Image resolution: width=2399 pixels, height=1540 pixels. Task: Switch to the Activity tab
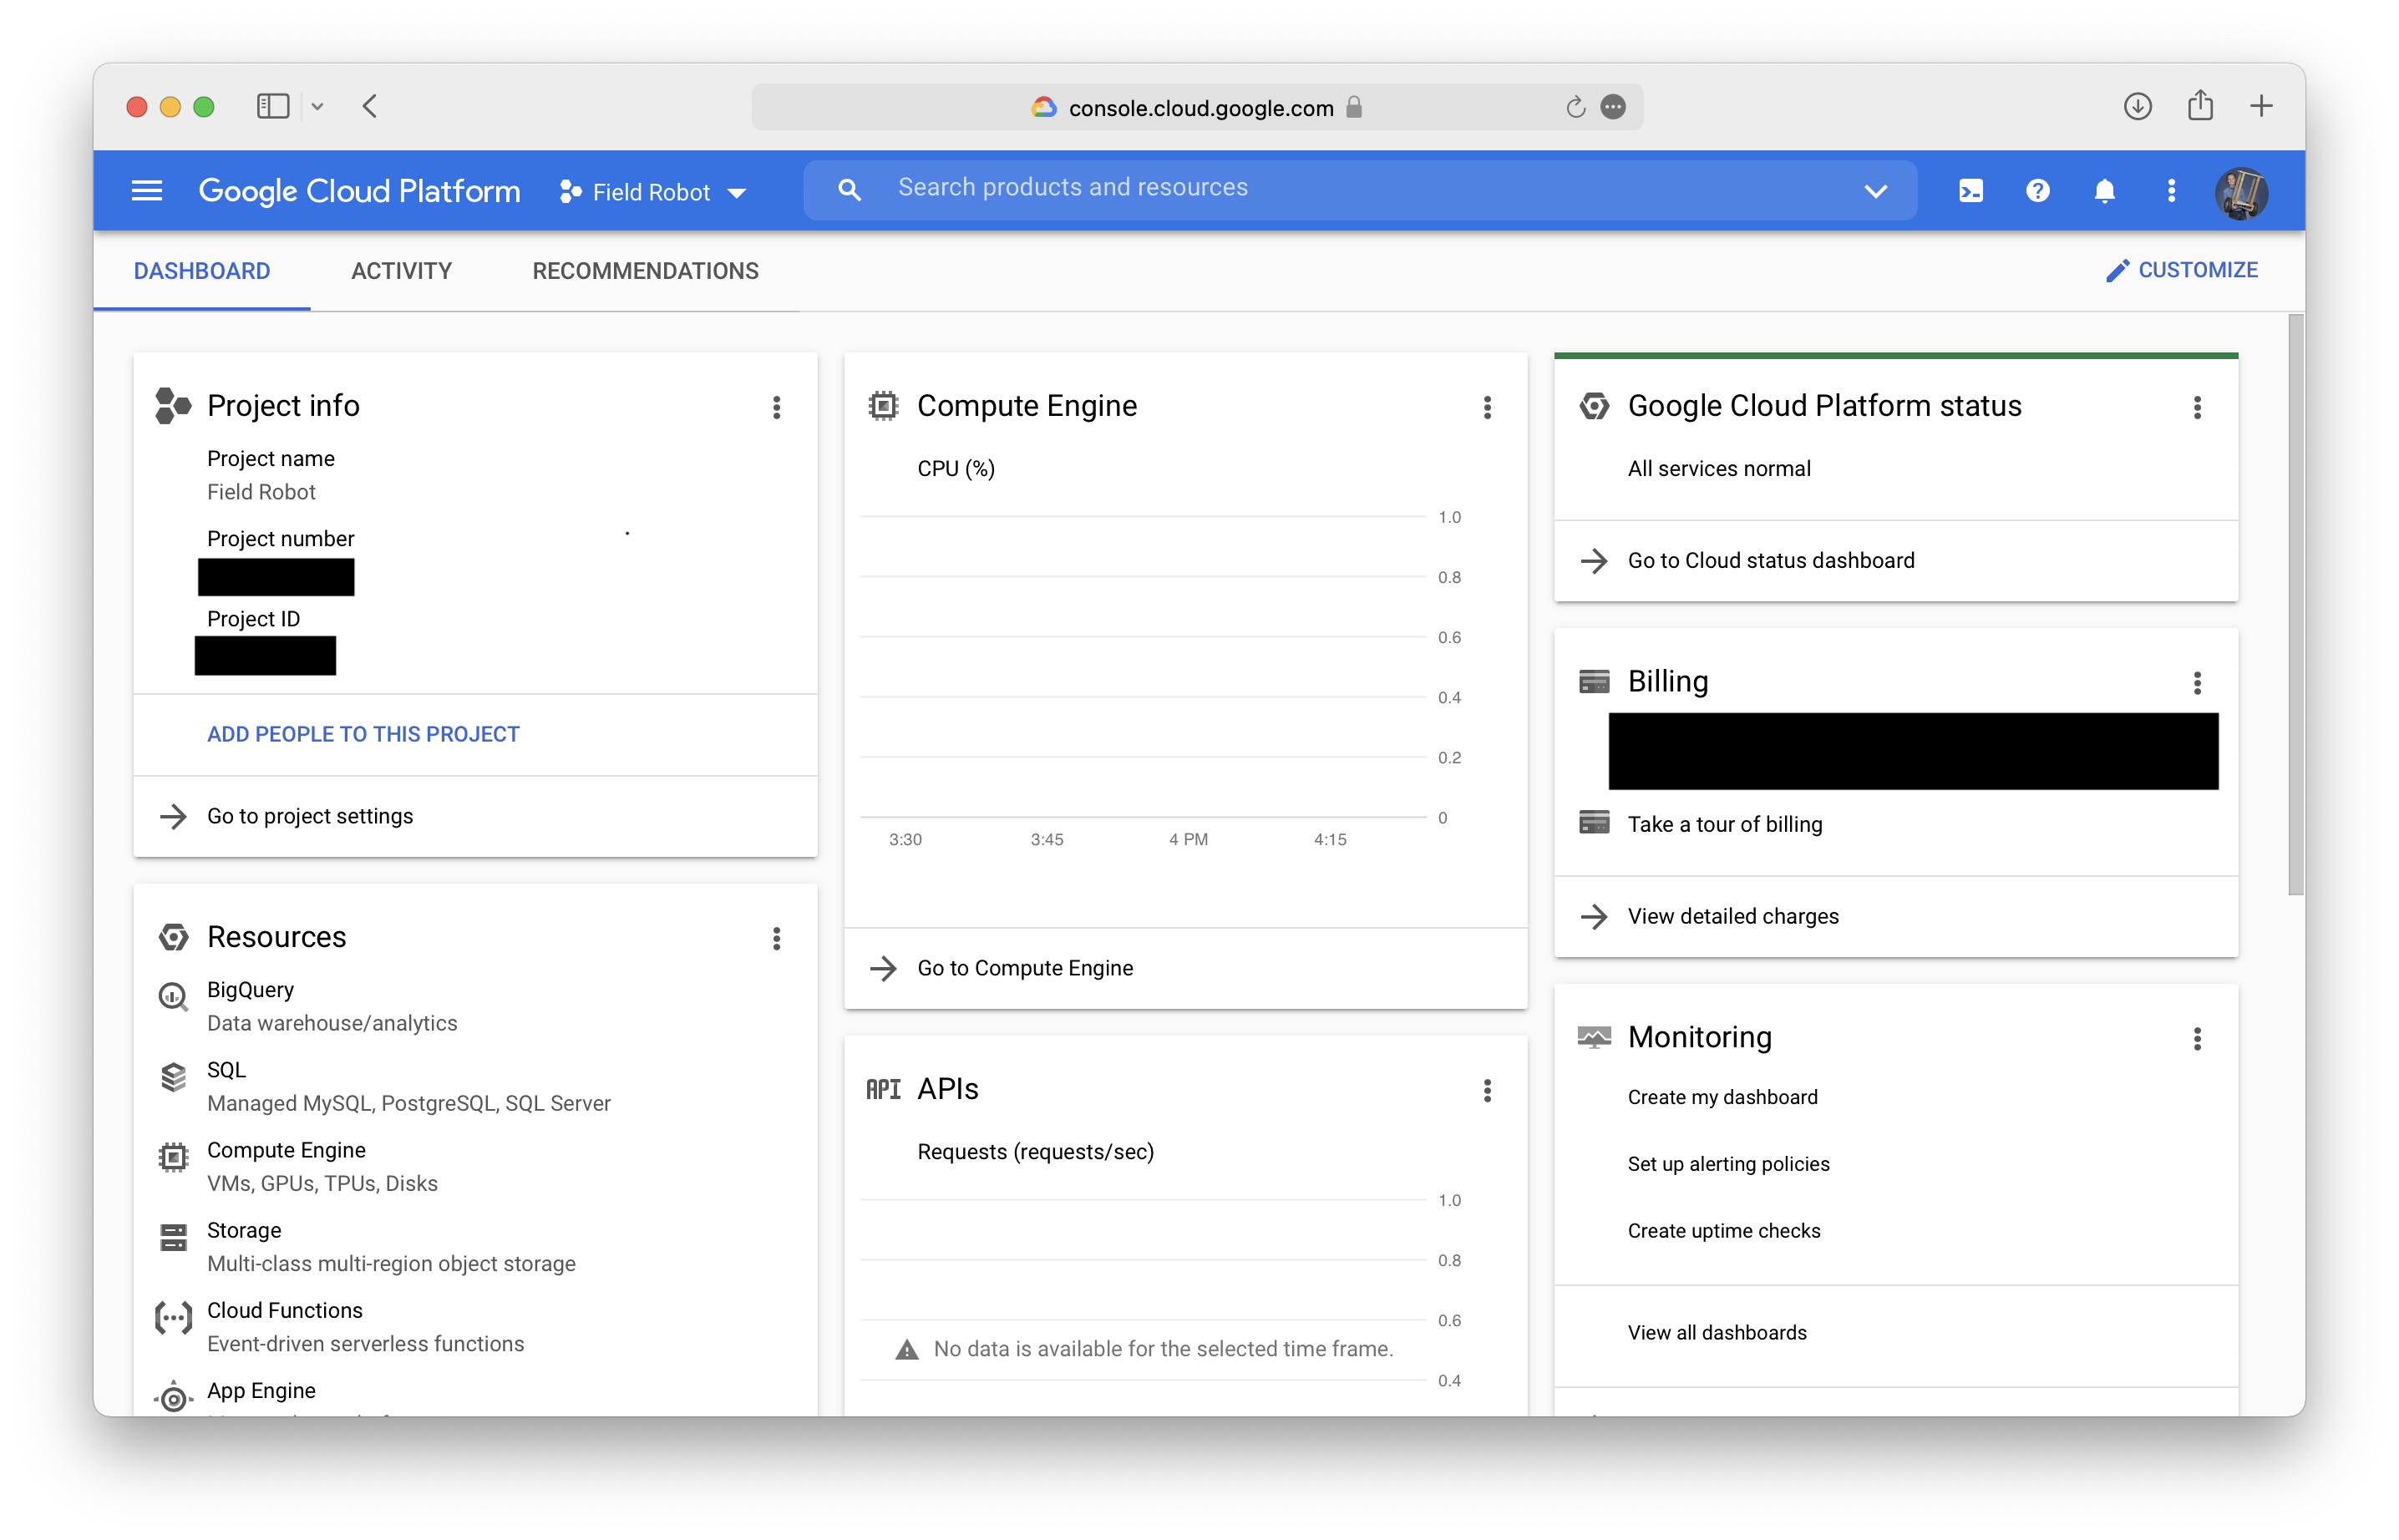click(x=401, y=271)
